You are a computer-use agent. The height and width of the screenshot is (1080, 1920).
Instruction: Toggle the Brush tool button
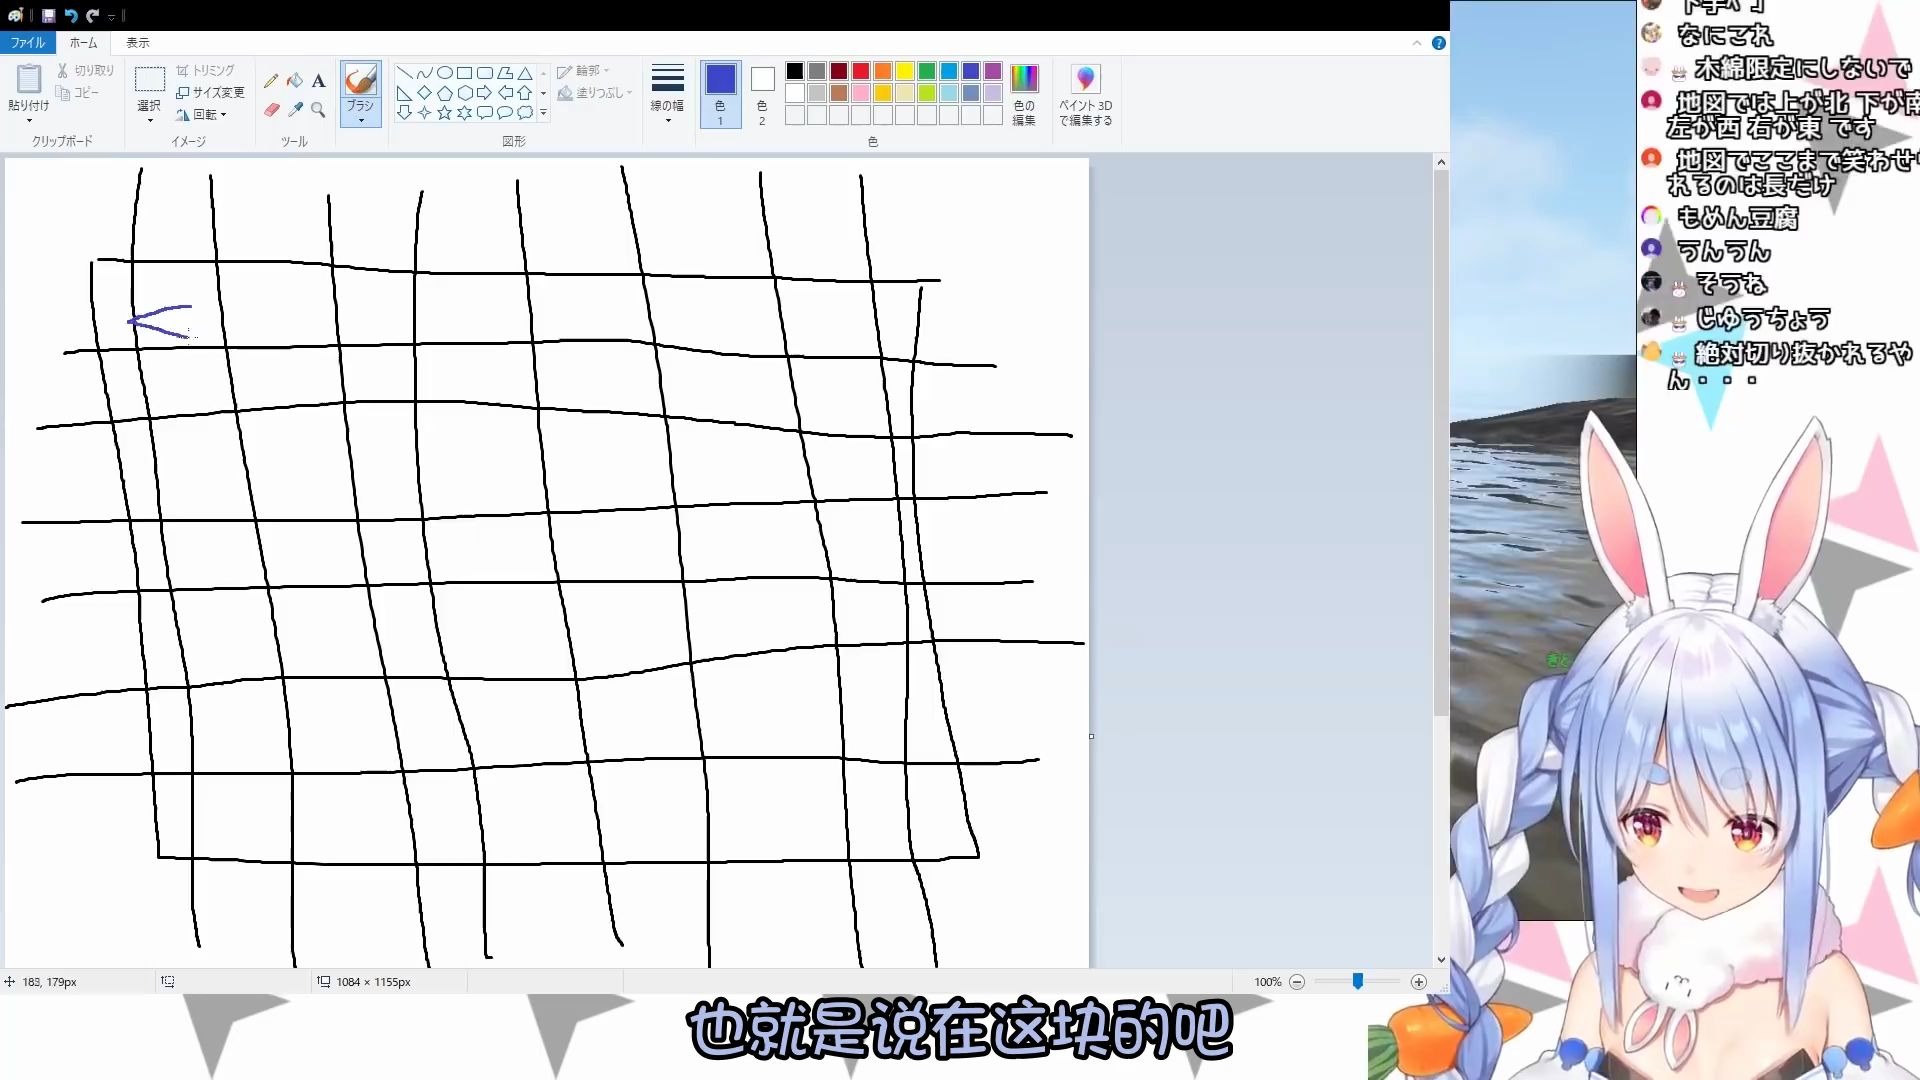[360, 80]
